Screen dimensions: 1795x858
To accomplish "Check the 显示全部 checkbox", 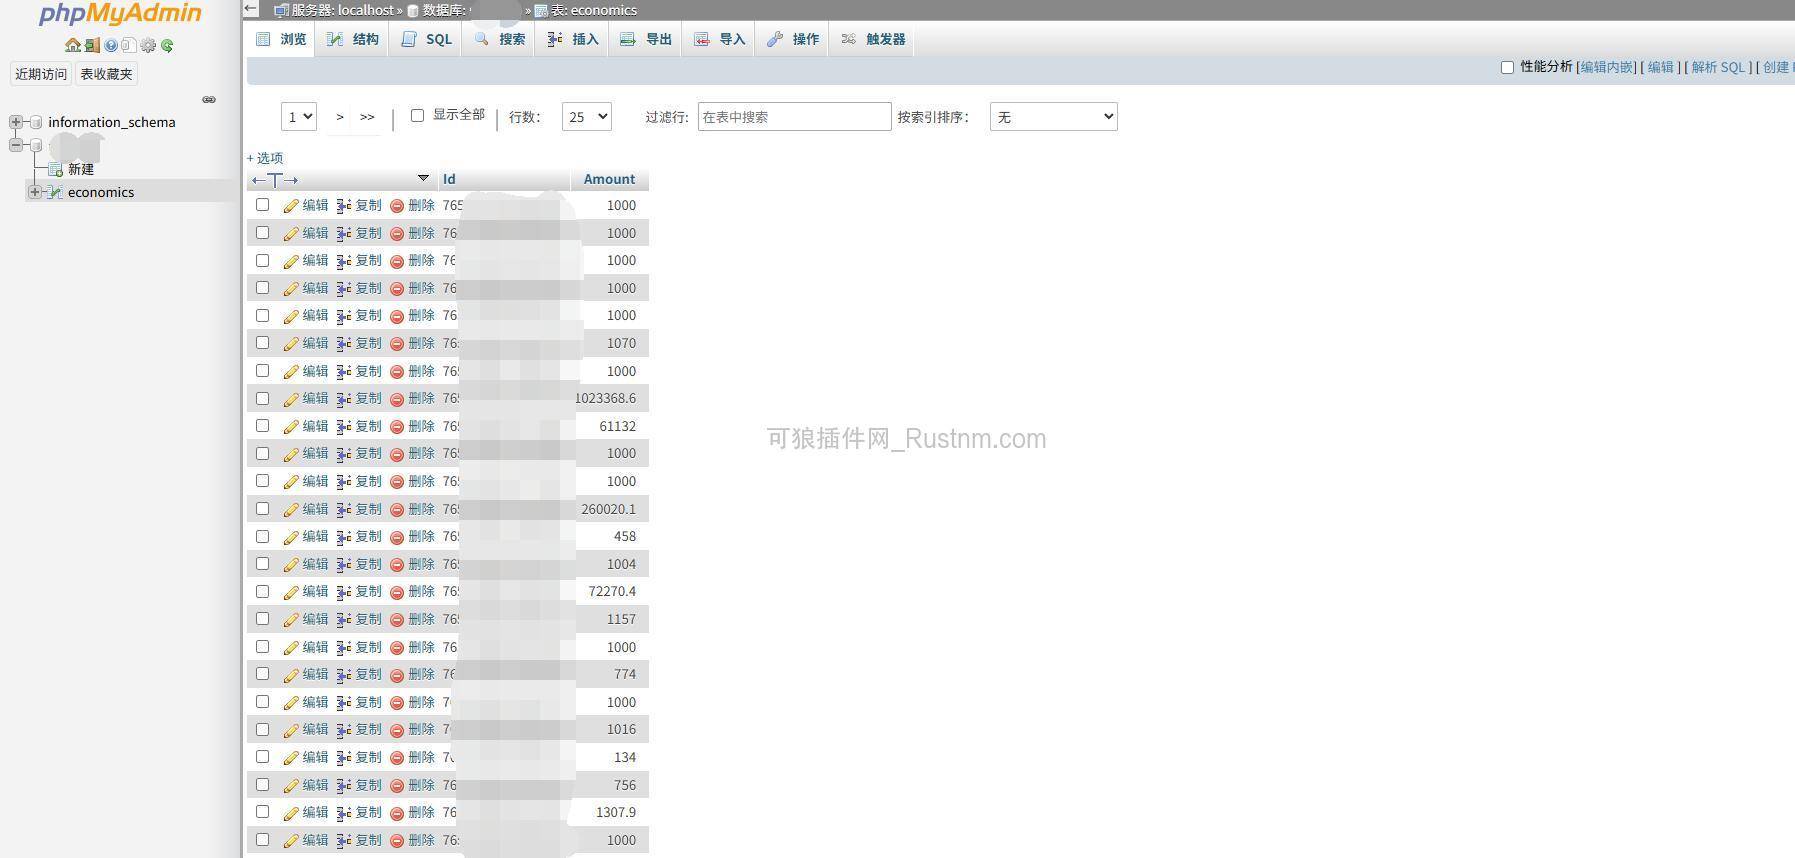I will (x=417, y=115).
